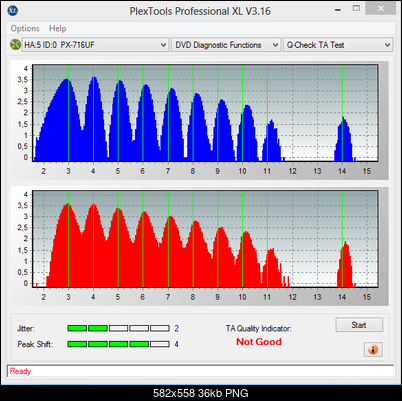Start the TA test

tap(359, 325)
